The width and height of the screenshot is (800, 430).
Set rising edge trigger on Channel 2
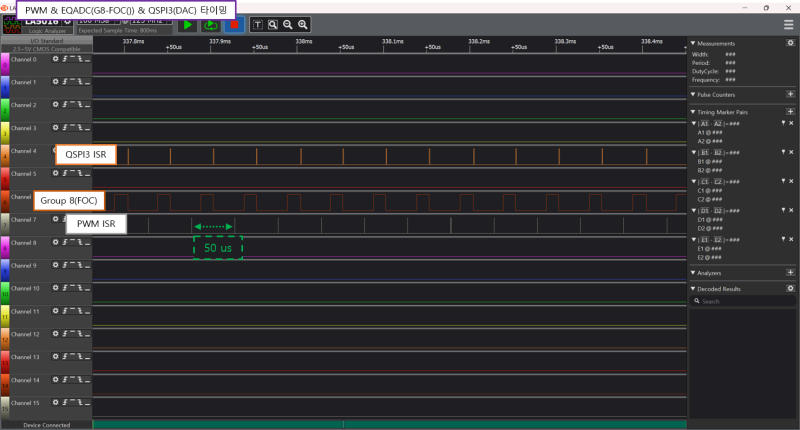coord(65,105)
